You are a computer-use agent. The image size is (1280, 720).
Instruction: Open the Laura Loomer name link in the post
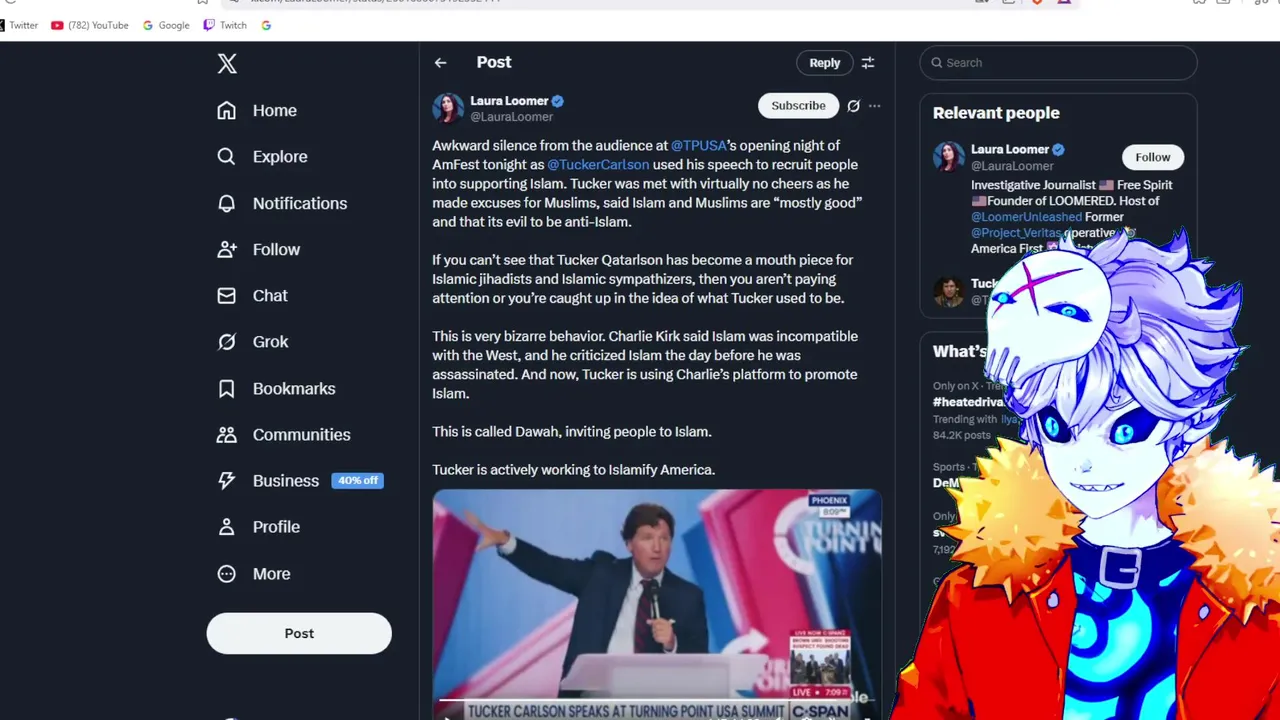[509, 101]
